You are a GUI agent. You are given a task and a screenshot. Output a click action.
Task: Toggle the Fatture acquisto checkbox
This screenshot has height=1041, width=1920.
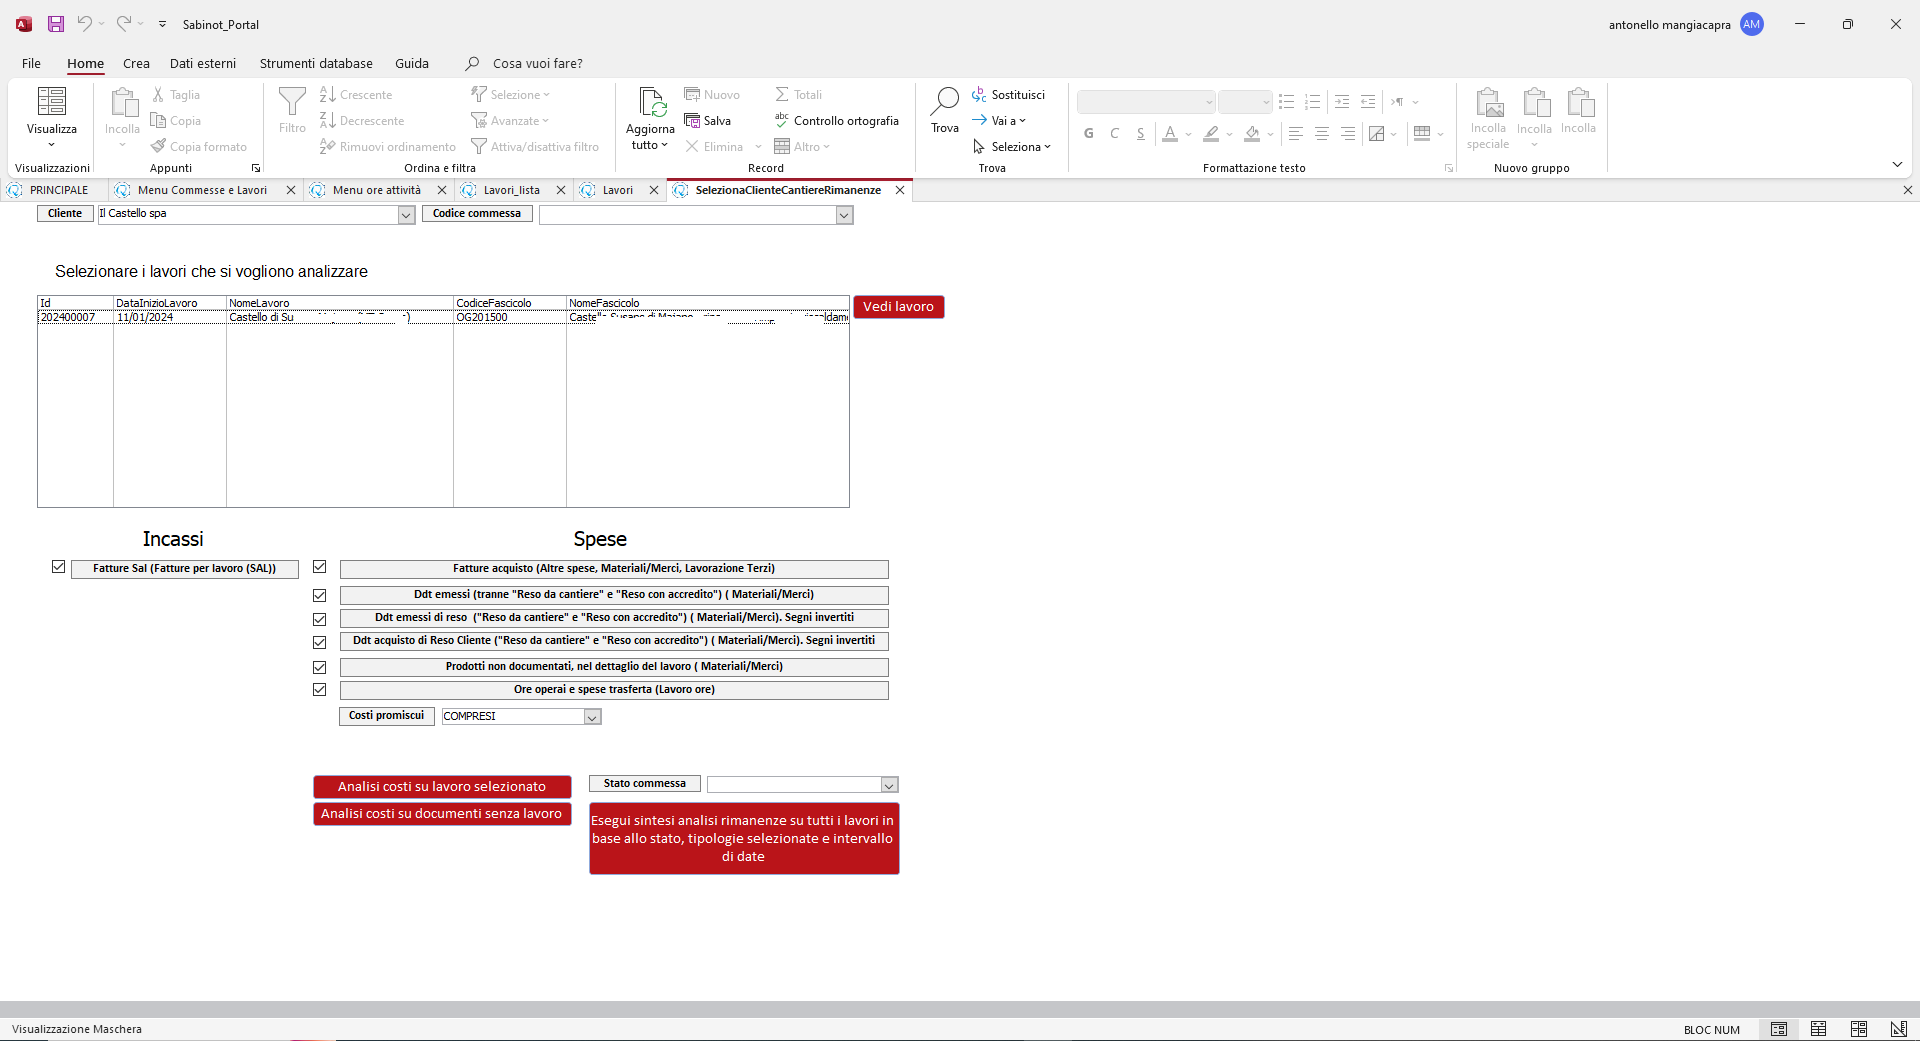(x=320, y=567)
